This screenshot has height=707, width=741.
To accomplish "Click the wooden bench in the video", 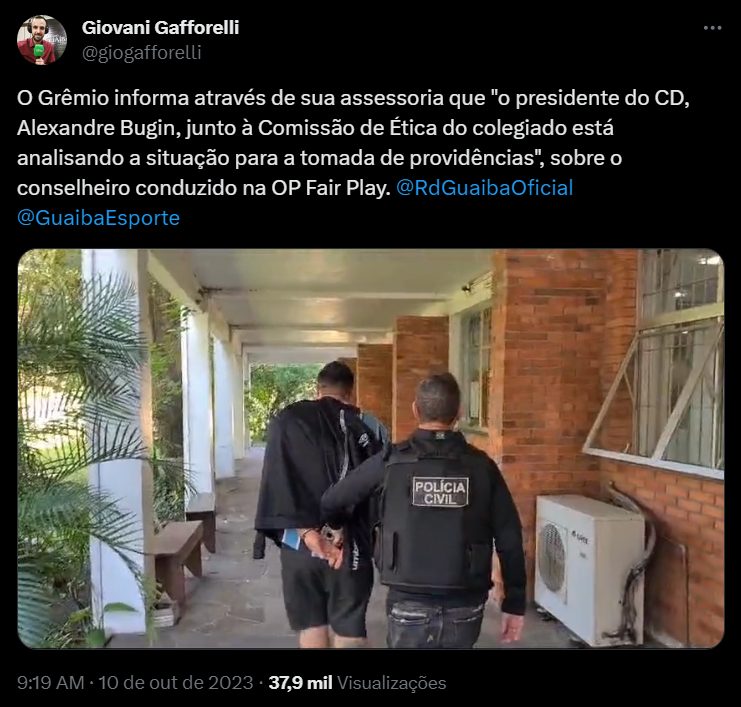I will click(x=178, y=553).
